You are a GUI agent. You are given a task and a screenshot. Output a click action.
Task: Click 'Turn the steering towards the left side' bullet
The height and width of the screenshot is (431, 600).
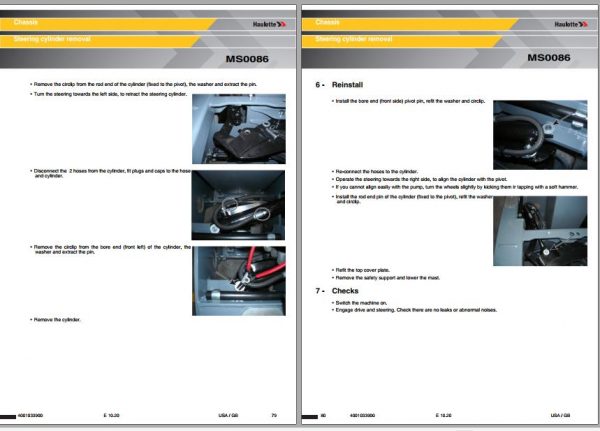pyautogui.click(x=108, y=94)
